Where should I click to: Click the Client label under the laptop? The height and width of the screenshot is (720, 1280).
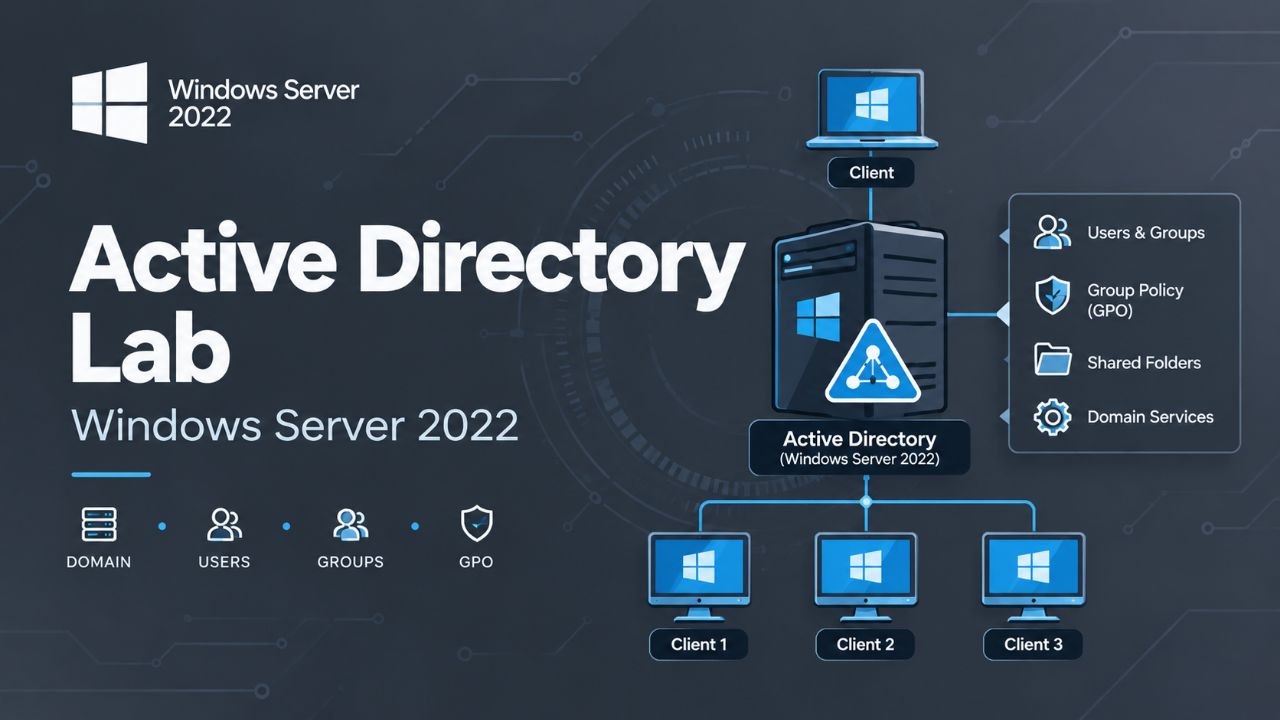pyautogui.click(x=872, y=172)
